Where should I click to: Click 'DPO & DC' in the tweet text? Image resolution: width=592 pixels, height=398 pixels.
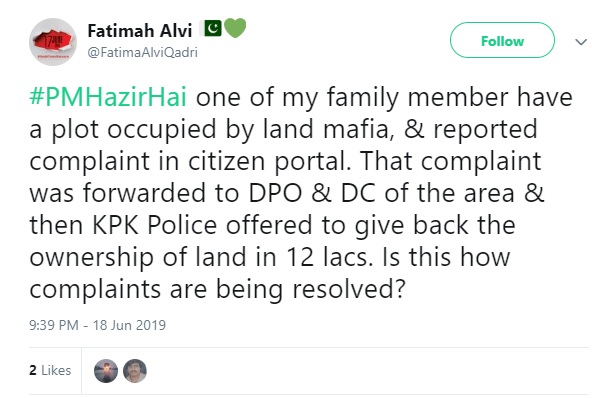pyautogui.click(x=312, y=193)
